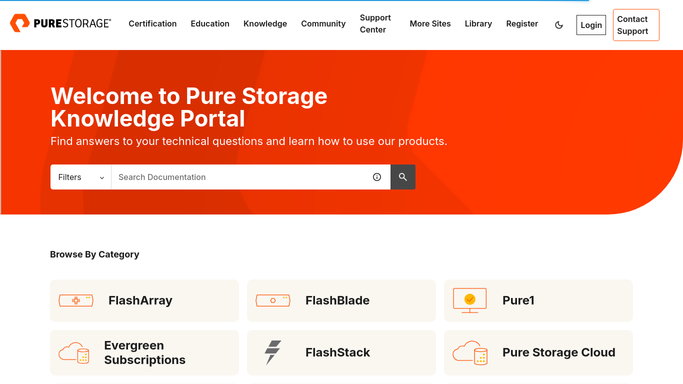Open the Pure Storage Cloud icon

point(470,353)
